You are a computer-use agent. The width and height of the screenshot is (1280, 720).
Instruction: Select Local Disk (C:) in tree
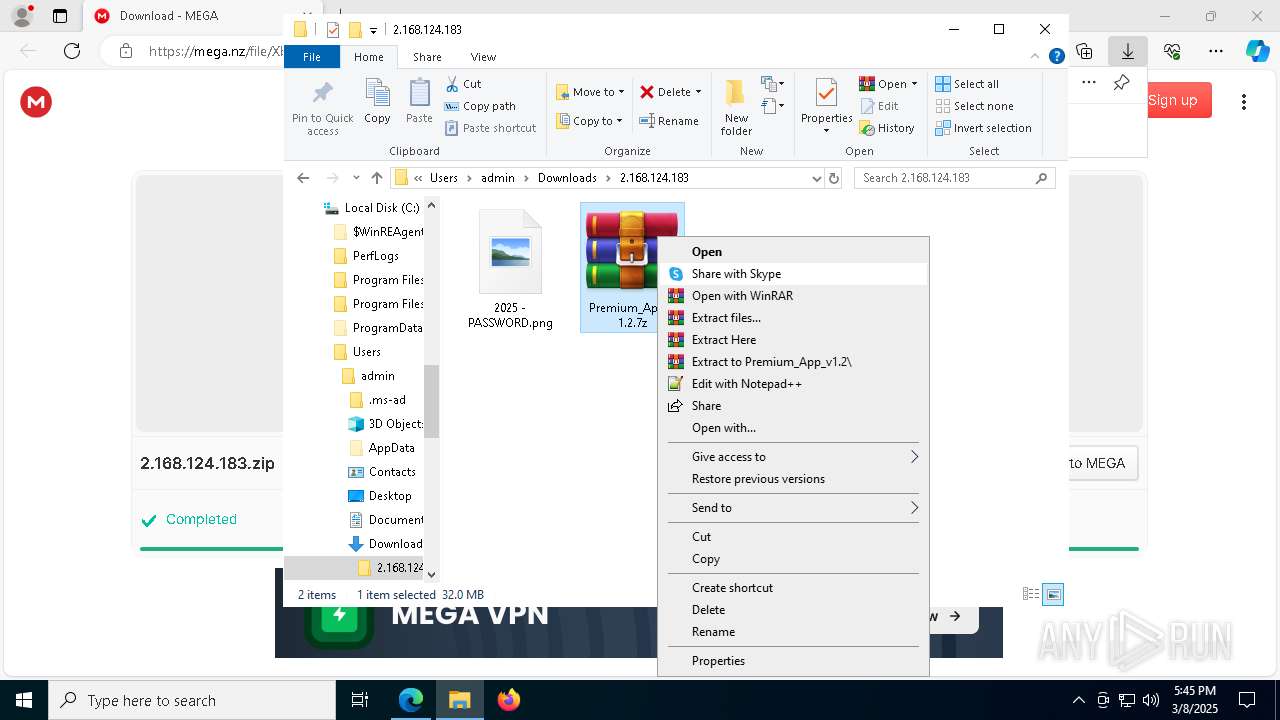click(372, 208)
